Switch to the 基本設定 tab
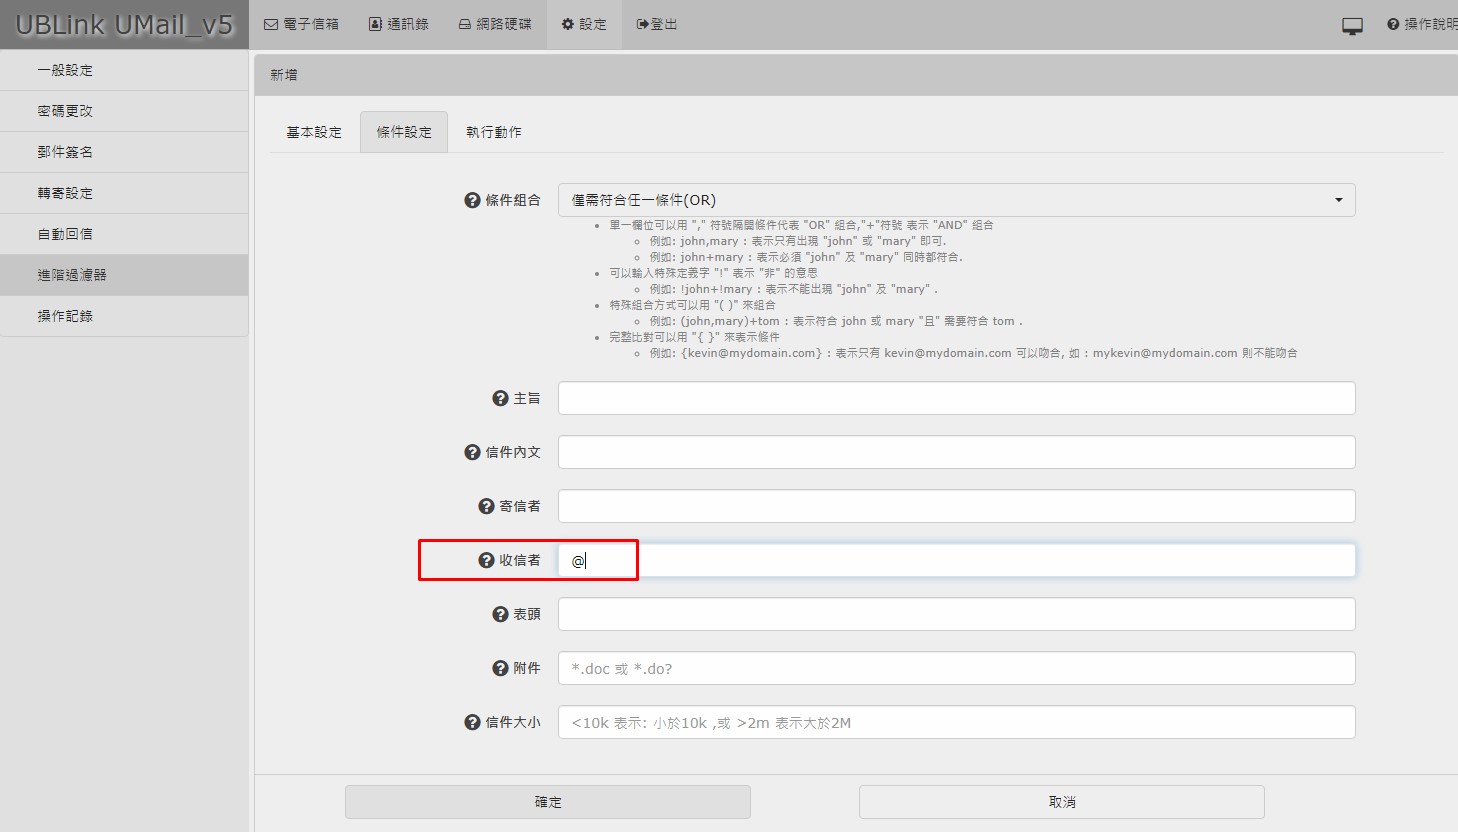1458x832 pixels. [x=314, y=132]
